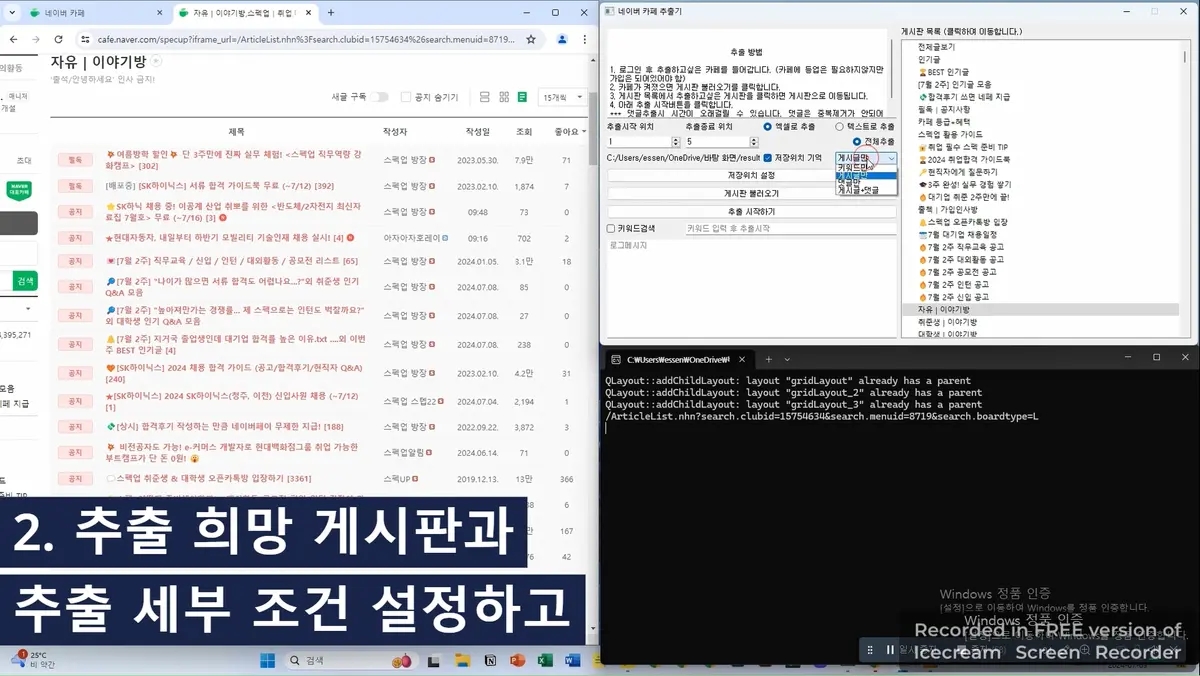Select 합격후기 쓰면 네페 지급 board

(x=964, y=97)
